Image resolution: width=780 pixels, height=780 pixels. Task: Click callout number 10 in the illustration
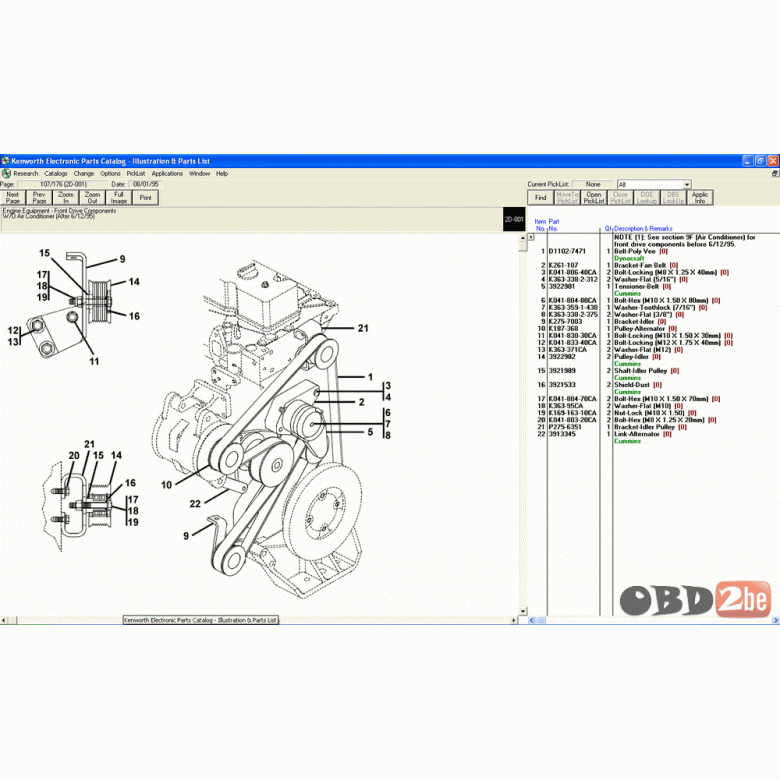coord(167,485)
